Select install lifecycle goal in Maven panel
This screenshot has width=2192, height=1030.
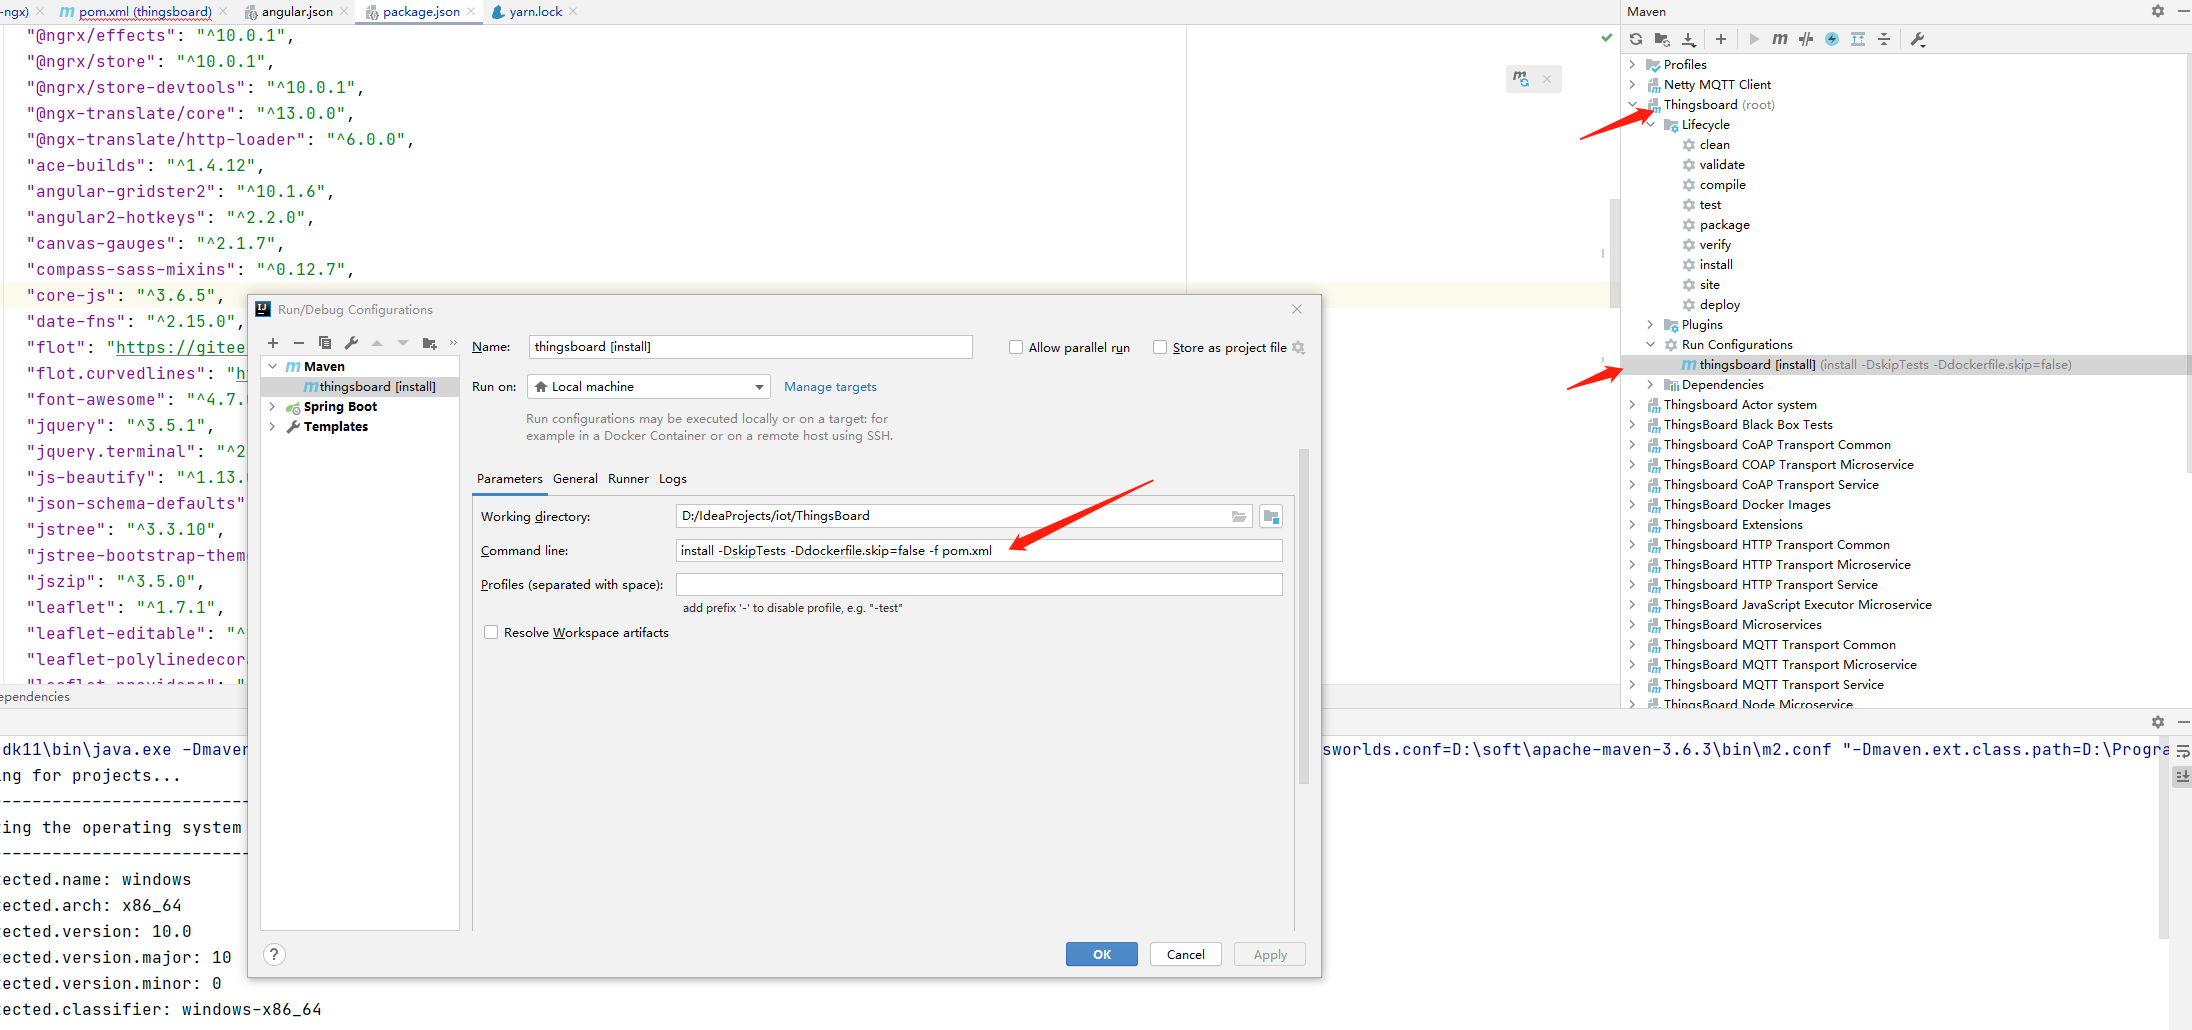coord(1716,265)
